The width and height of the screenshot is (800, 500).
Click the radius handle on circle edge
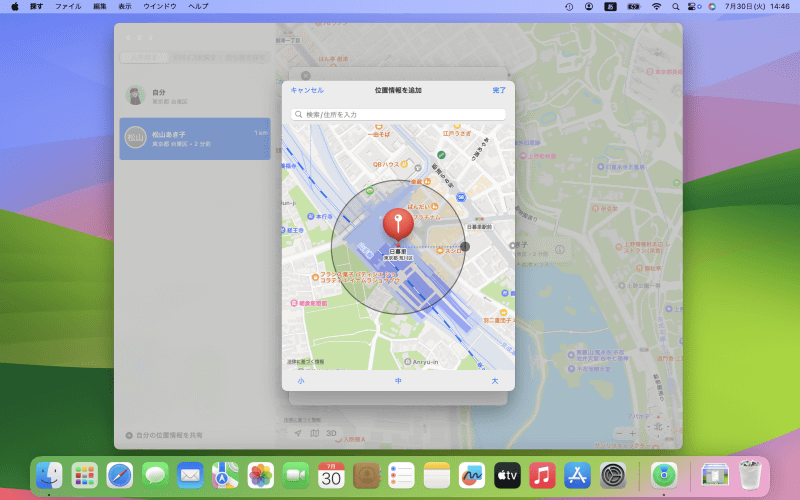[x=465, y=246]
